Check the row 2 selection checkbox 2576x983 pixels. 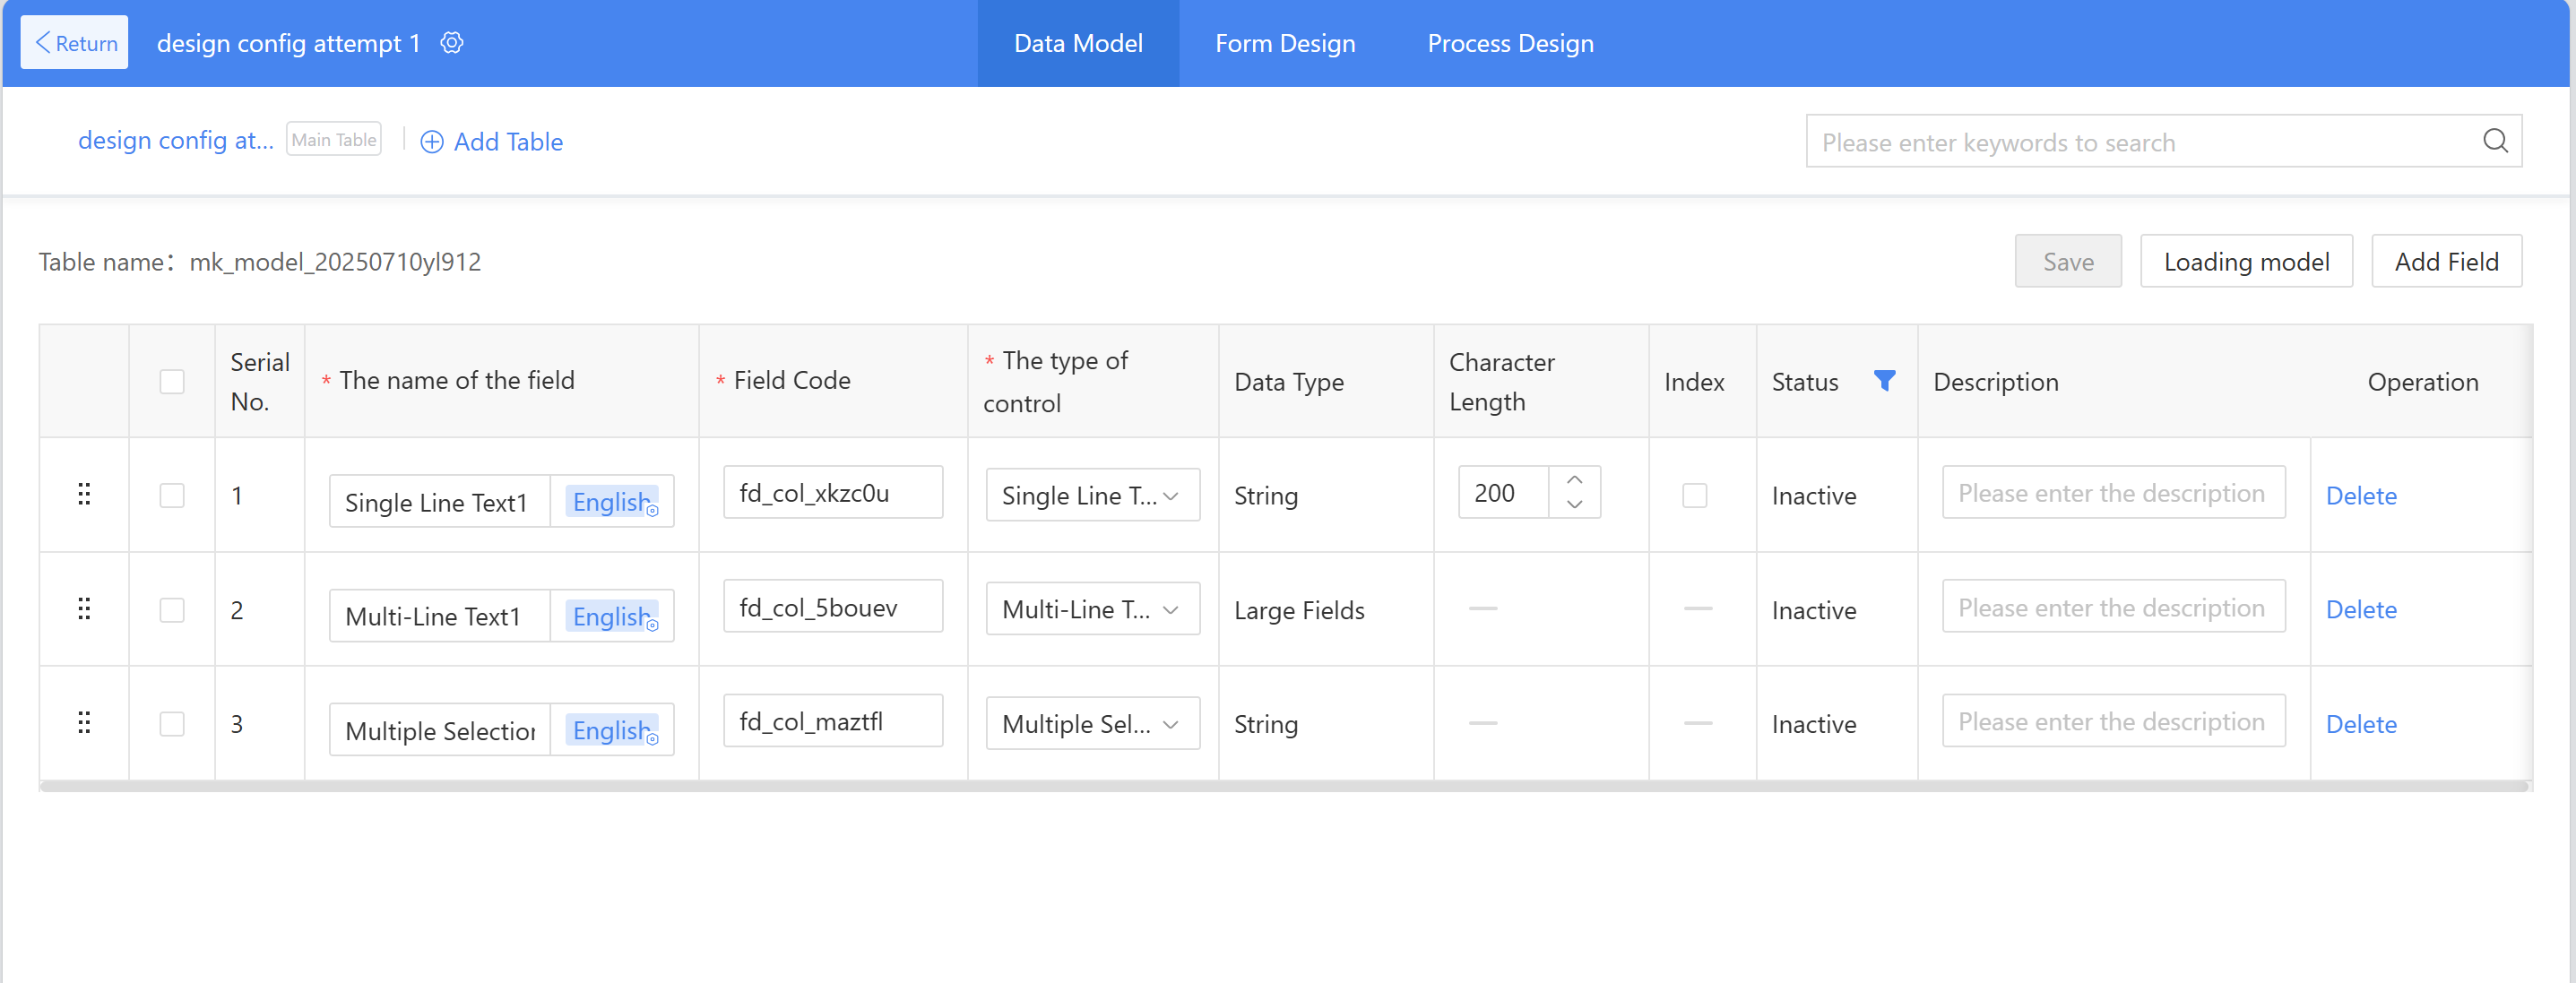[x=172, y=610]
